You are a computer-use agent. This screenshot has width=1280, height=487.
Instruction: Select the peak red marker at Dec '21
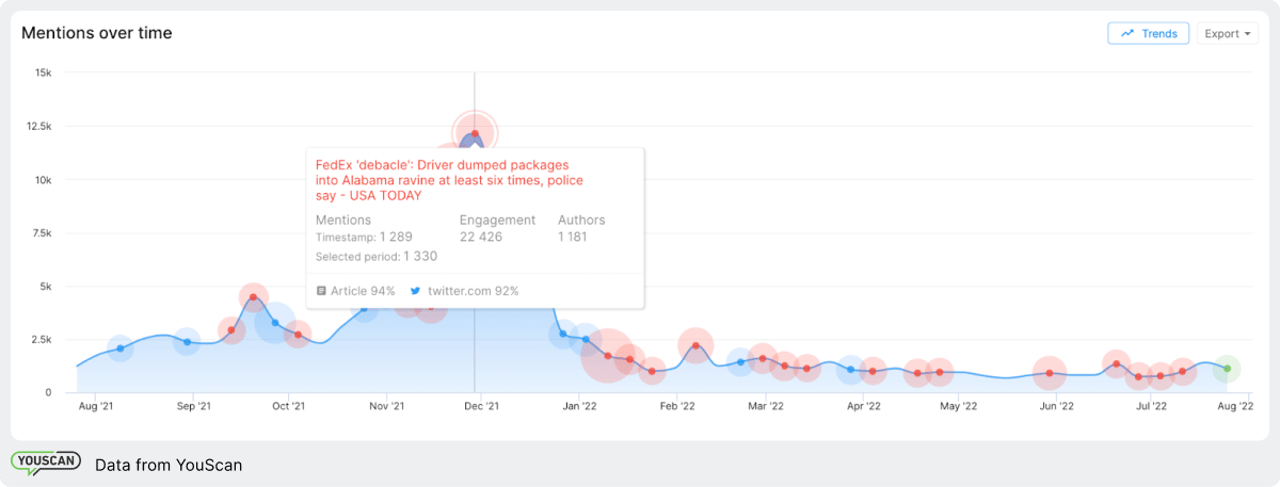[x=475, y=133]
